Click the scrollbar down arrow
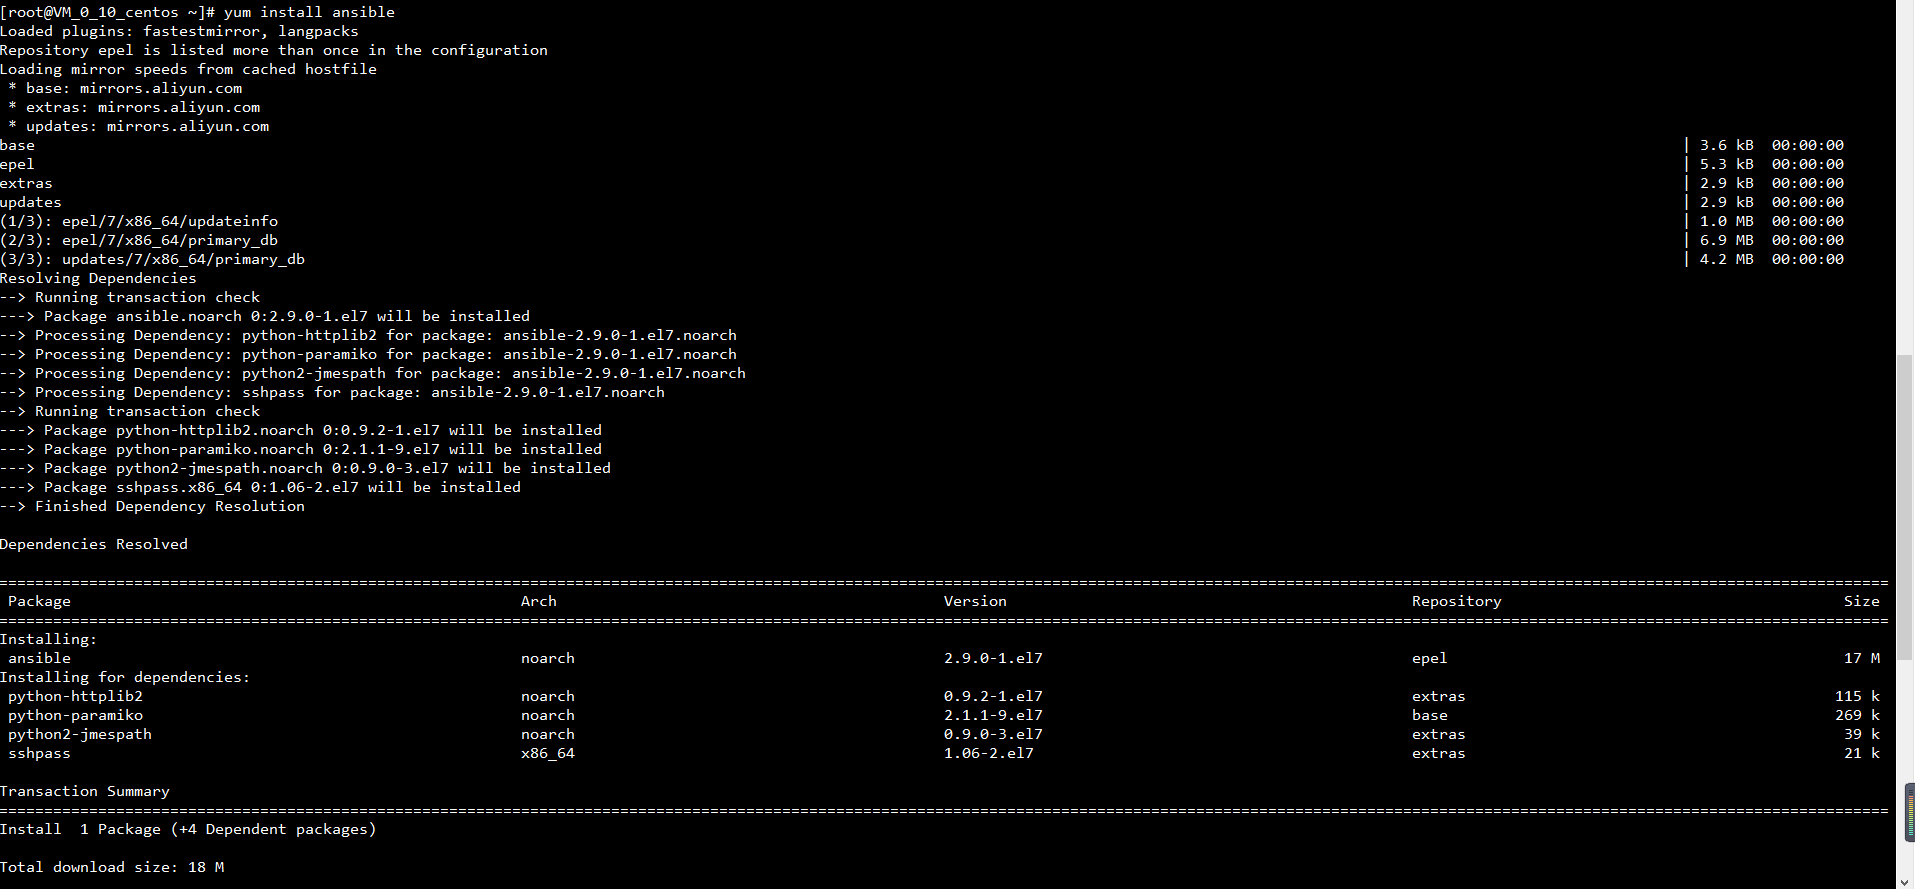Screen dimensions: 1915x889 (x=1905, y=882)
